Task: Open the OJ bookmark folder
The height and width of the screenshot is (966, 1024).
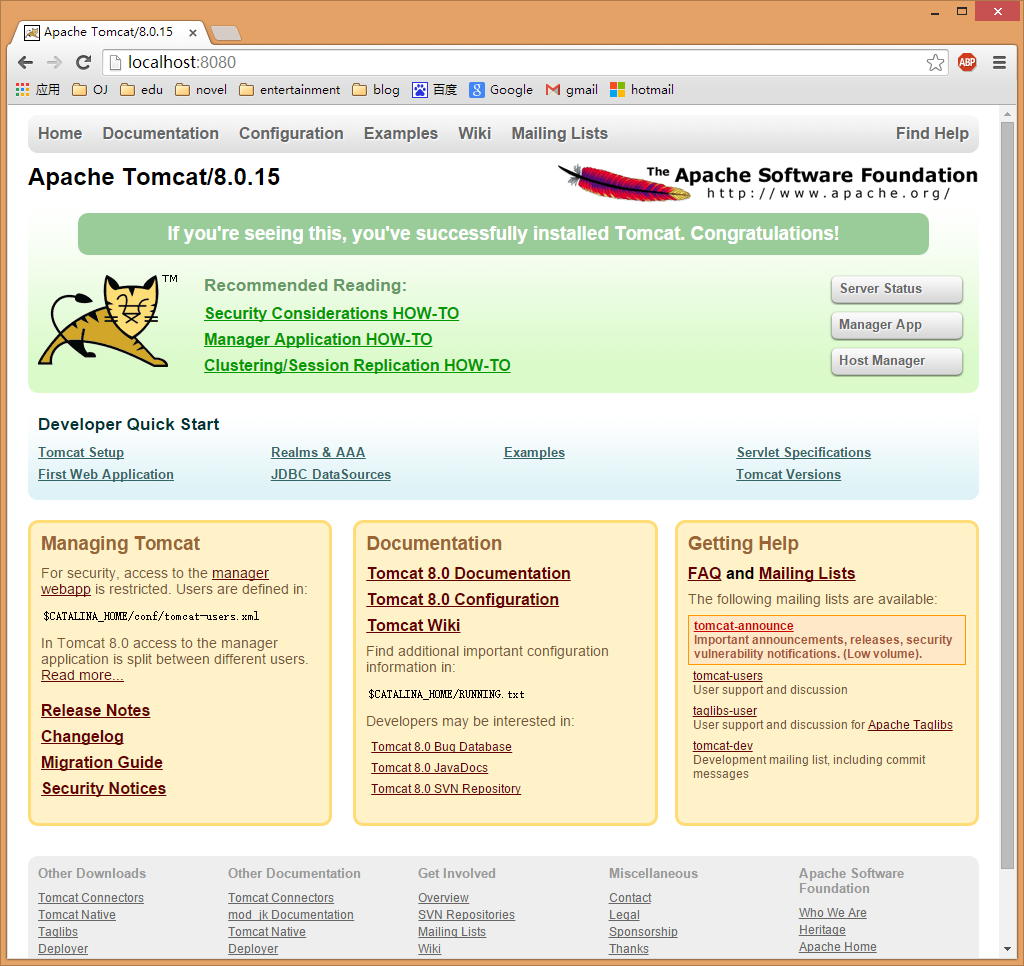Action: (x=89, y=89)
